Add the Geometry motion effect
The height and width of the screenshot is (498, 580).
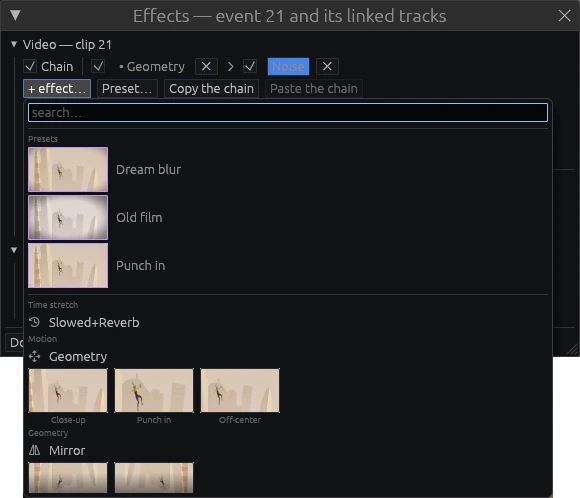(x=78, y=357)
